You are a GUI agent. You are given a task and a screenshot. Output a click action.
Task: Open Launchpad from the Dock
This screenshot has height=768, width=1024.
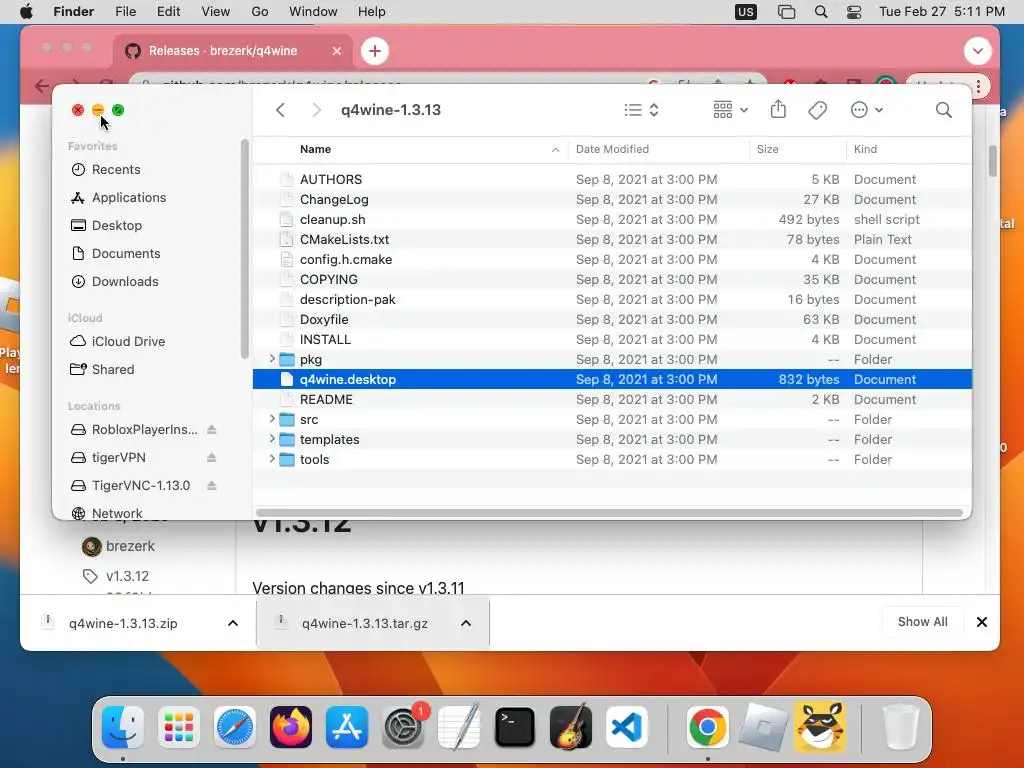coord(178,727)
